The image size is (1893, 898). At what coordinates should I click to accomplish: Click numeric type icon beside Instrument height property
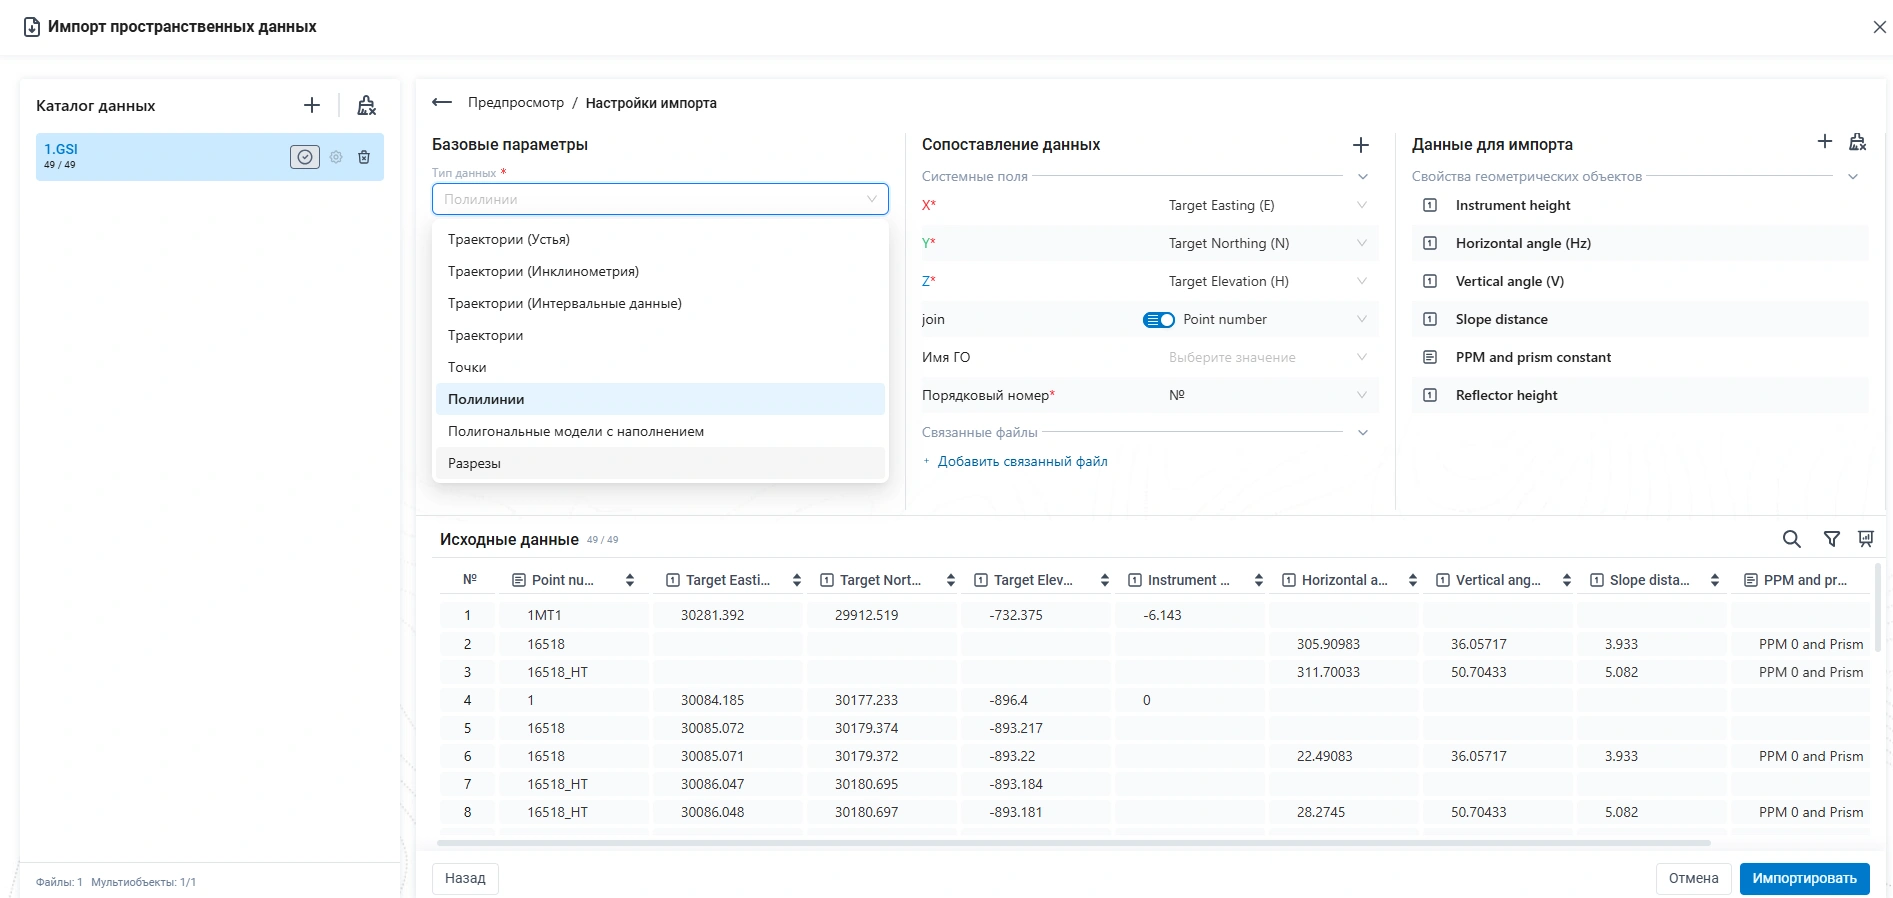tap(1430, 205)
